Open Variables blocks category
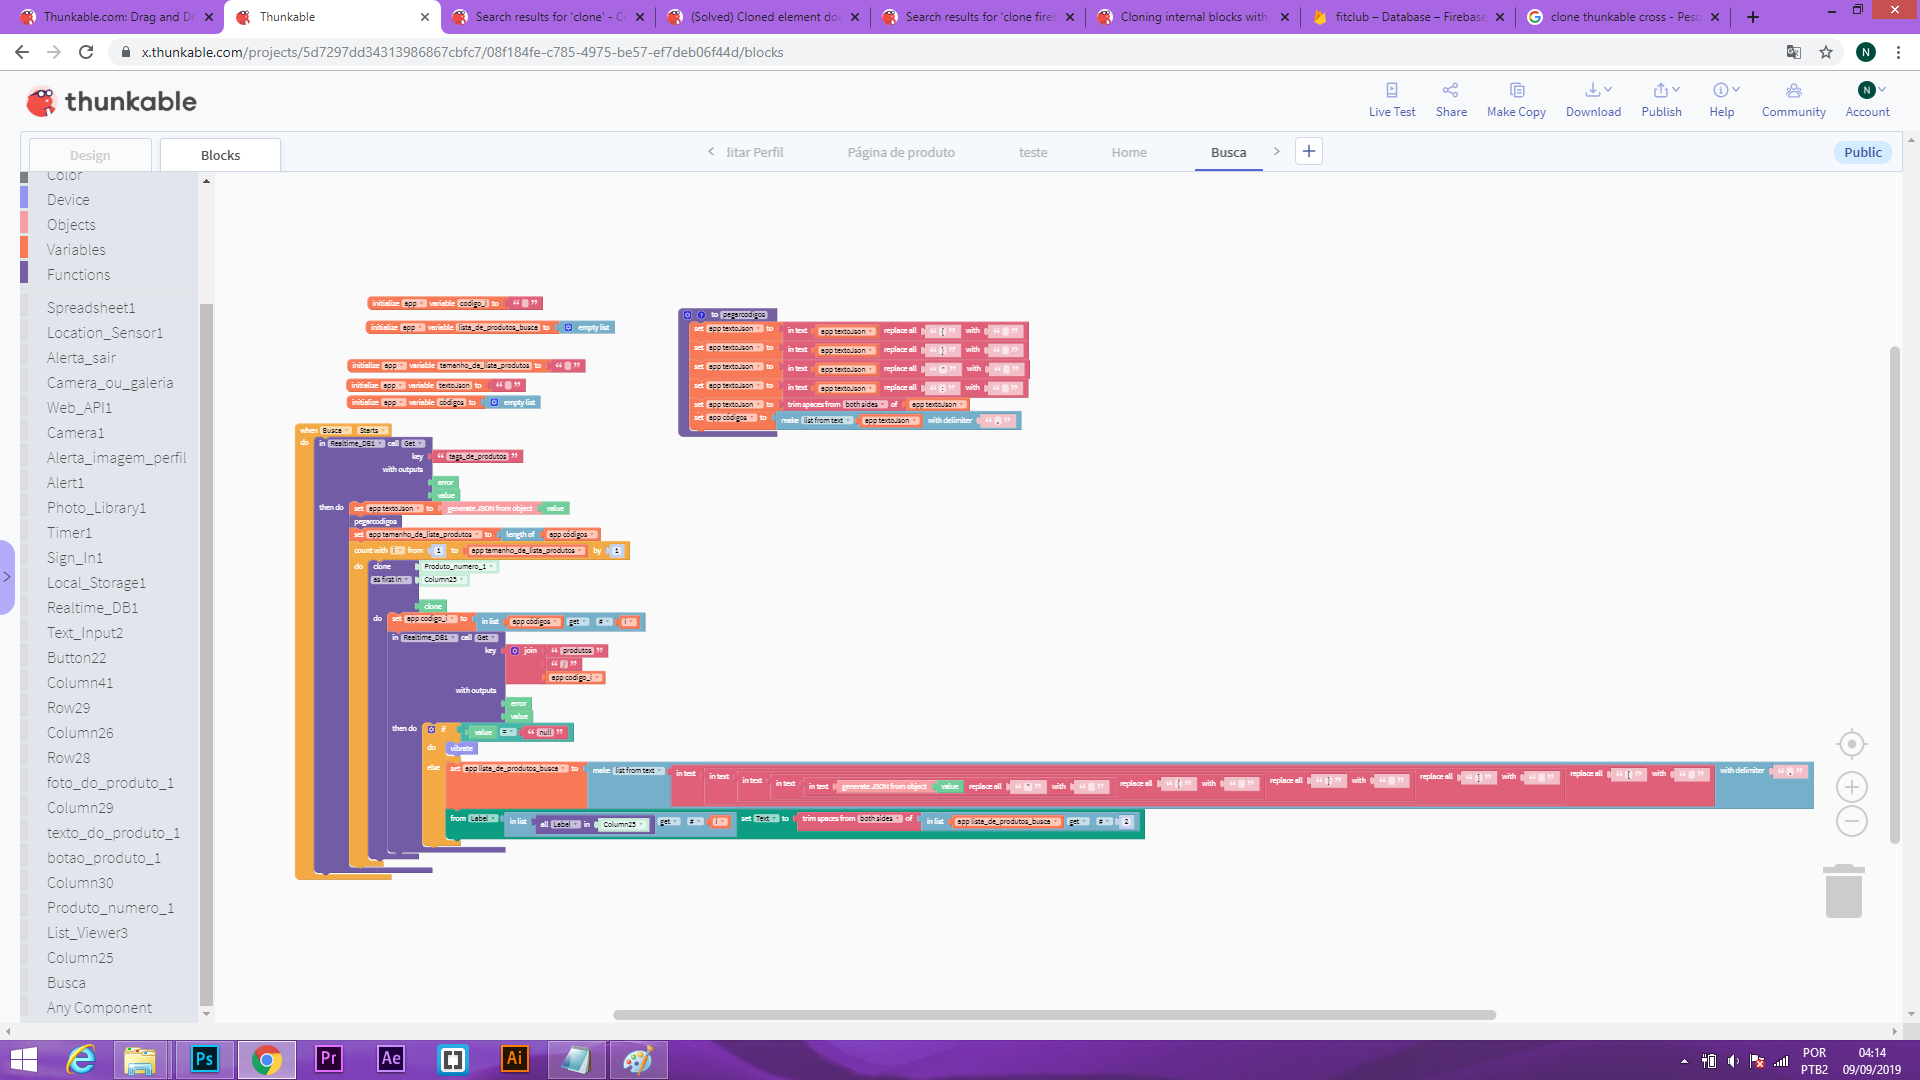Screen dimensions: 1920x1080 pyautogui.click(x=76, y=250)
